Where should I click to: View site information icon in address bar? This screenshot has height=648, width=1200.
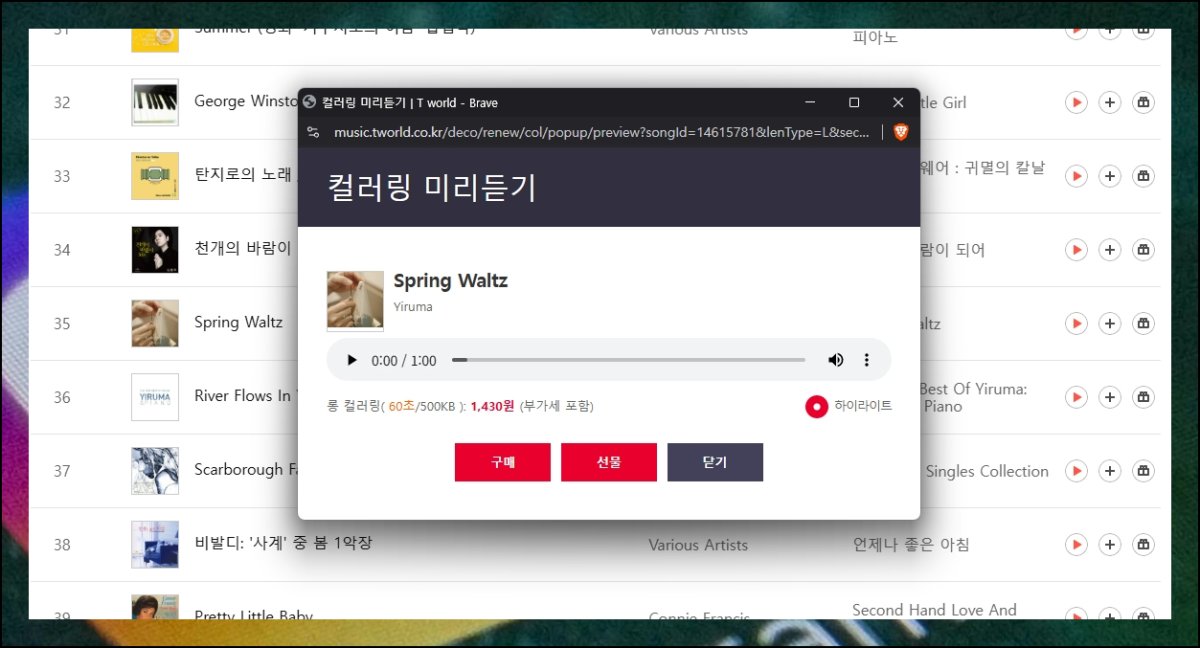tap(313, 132)
